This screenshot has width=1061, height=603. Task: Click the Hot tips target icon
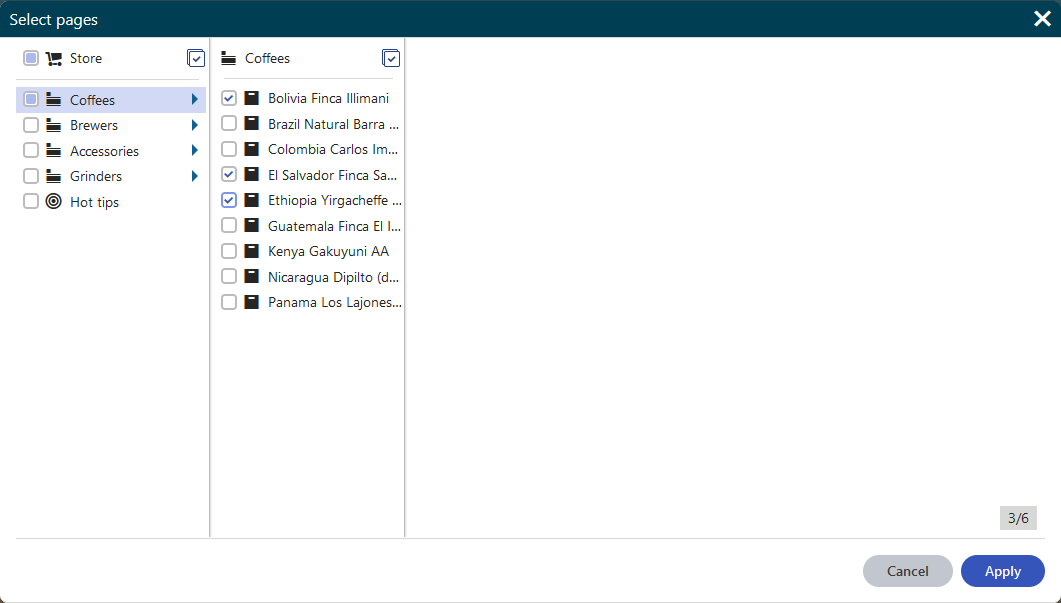pyautogui.click(x=53, y=202)
